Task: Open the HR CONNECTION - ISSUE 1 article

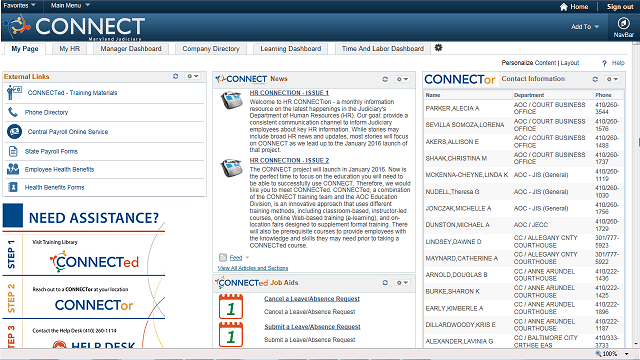Action: 289,93
